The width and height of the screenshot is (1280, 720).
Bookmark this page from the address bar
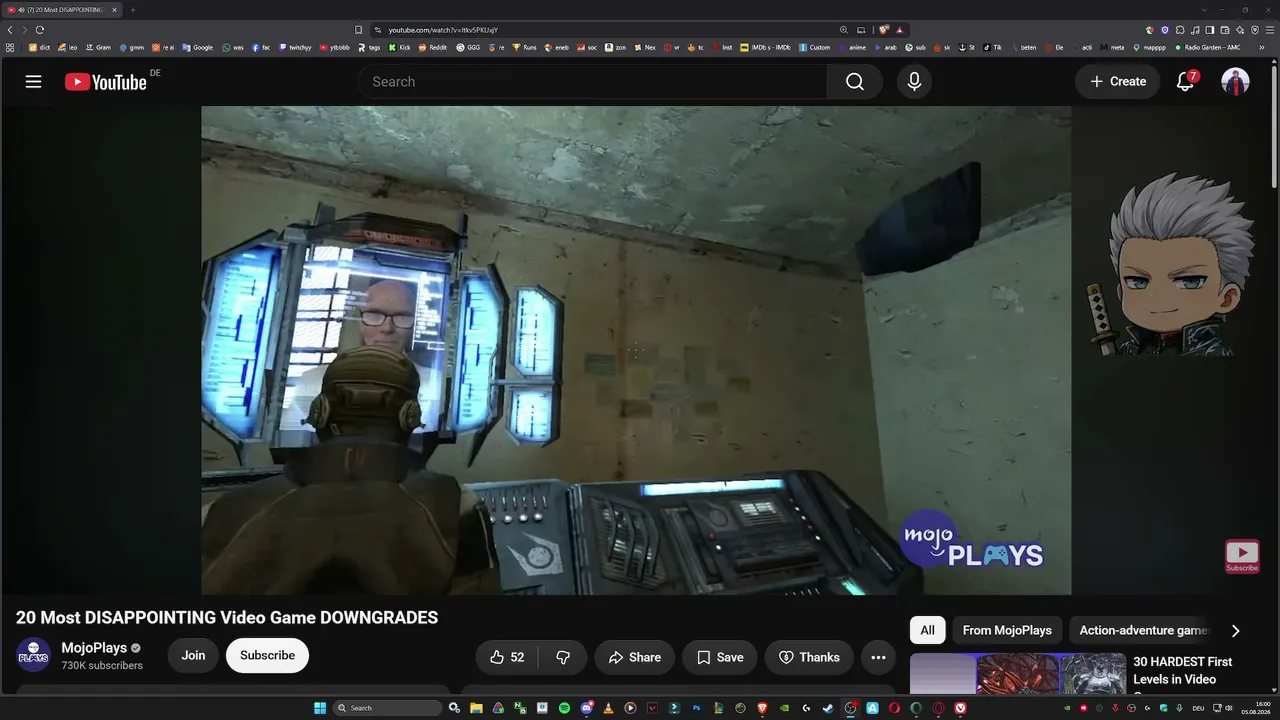359,30
